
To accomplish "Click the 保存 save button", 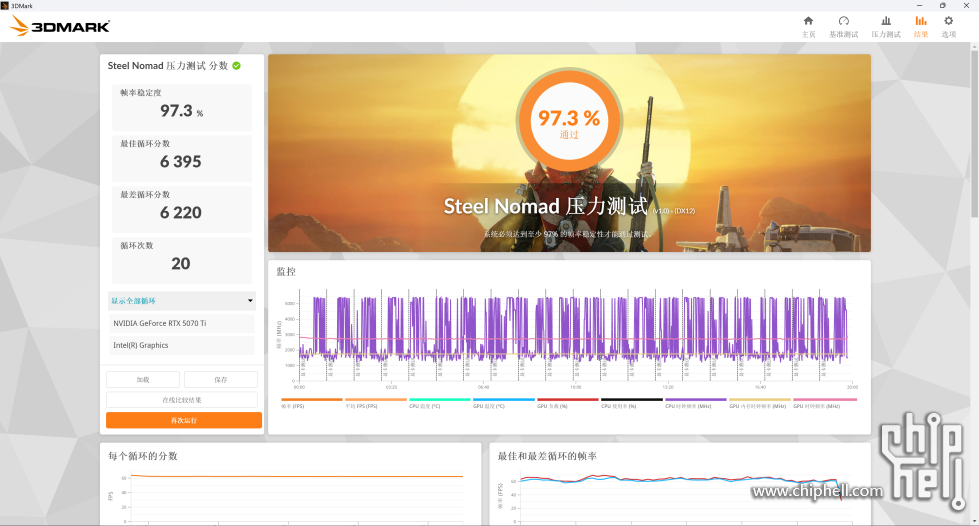I will tap(220, 379).
